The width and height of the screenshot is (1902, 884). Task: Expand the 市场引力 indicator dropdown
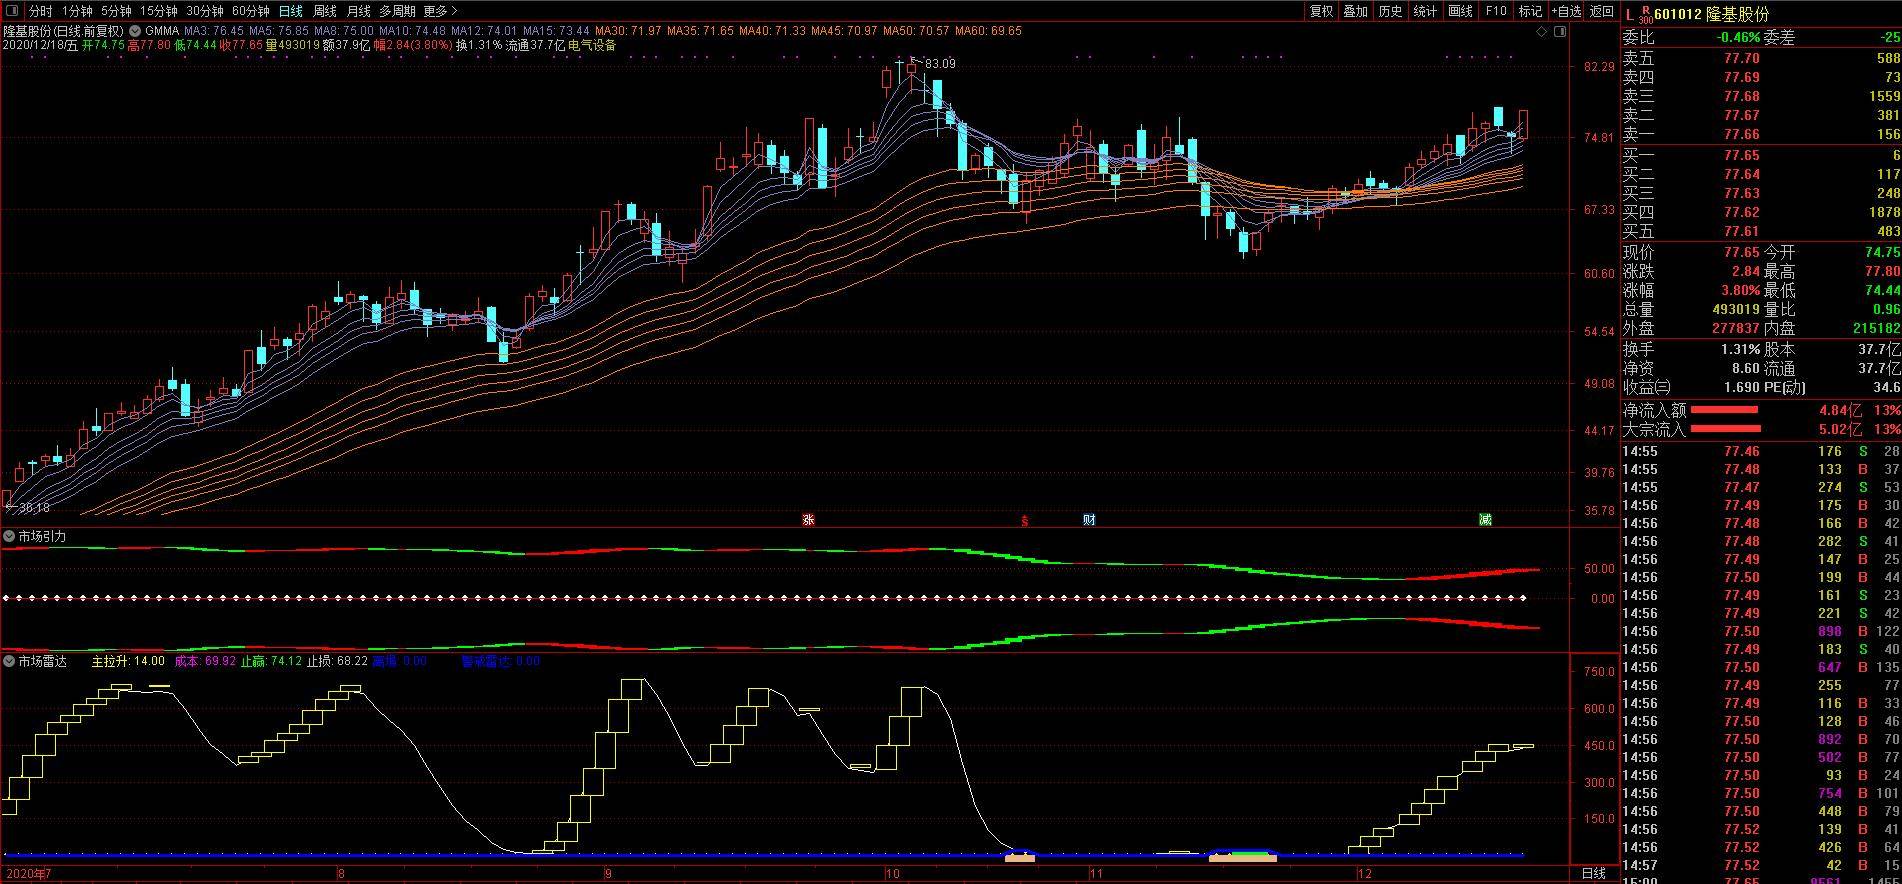(x=9, y=537)
